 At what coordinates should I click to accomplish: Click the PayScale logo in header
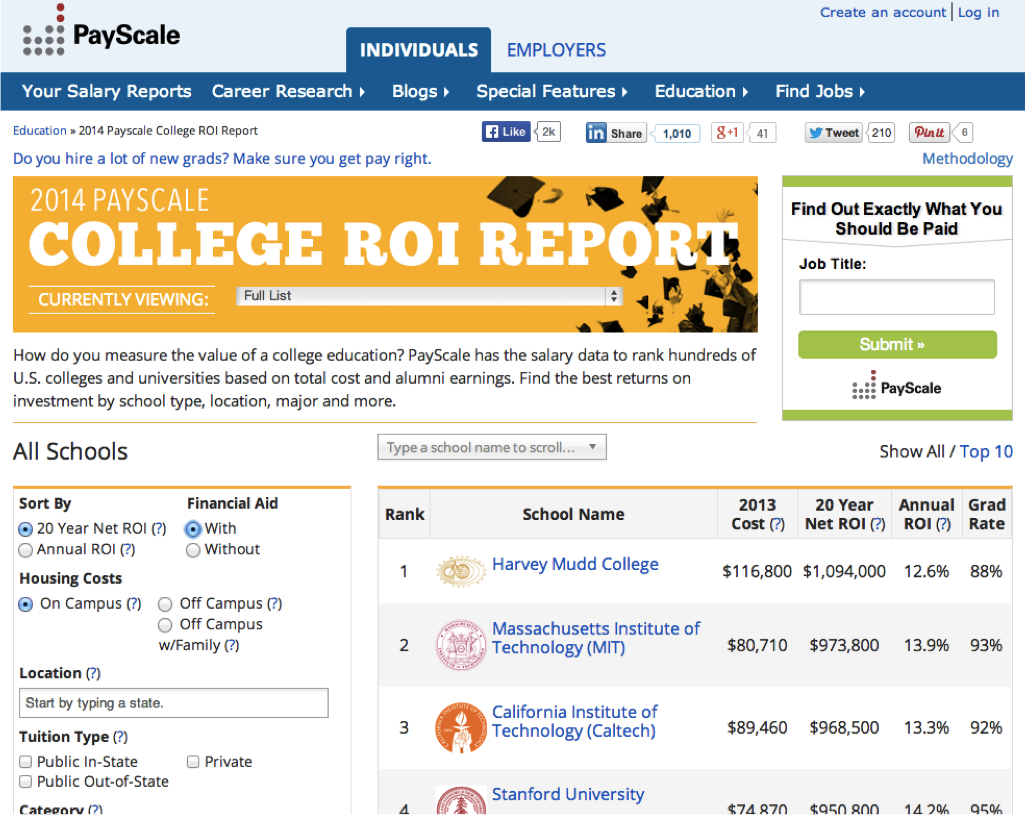101,36
